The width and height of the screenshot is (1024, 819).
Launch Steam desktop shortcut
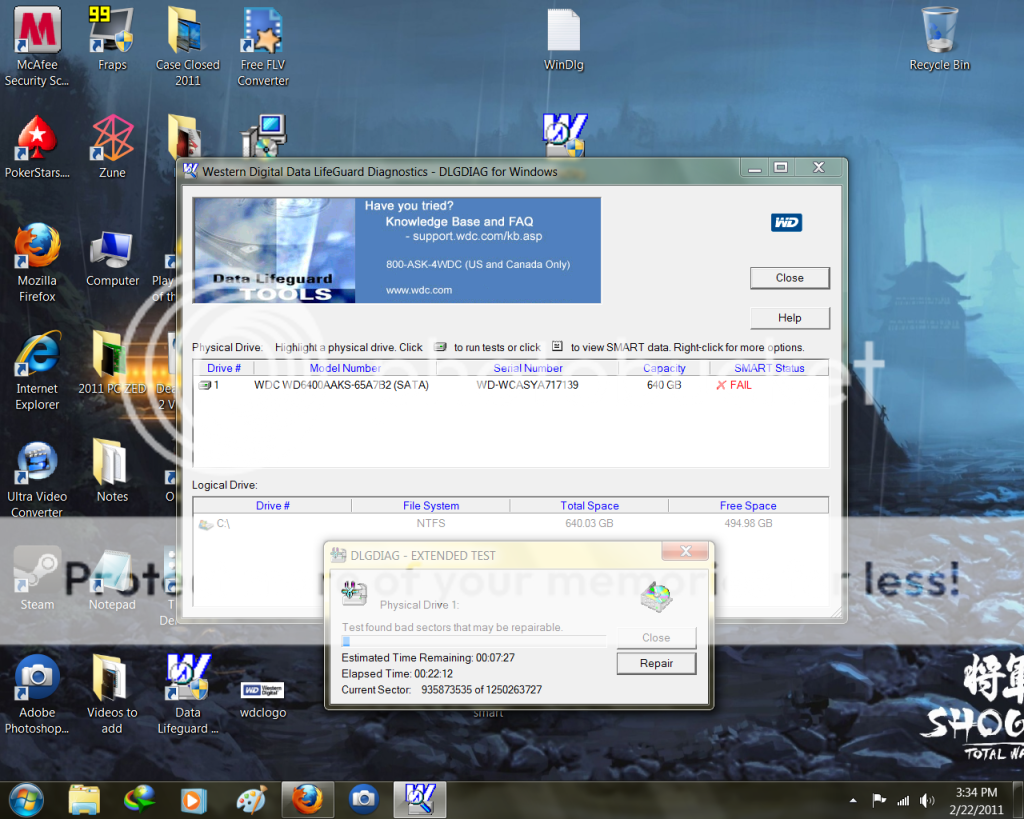tap(37, 579)
